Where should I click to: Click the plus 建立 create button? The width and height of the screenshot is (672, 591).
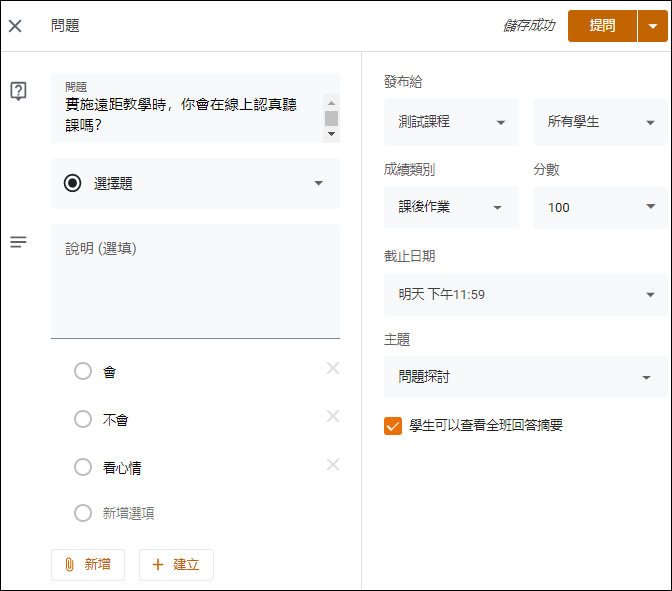[176, 565]
